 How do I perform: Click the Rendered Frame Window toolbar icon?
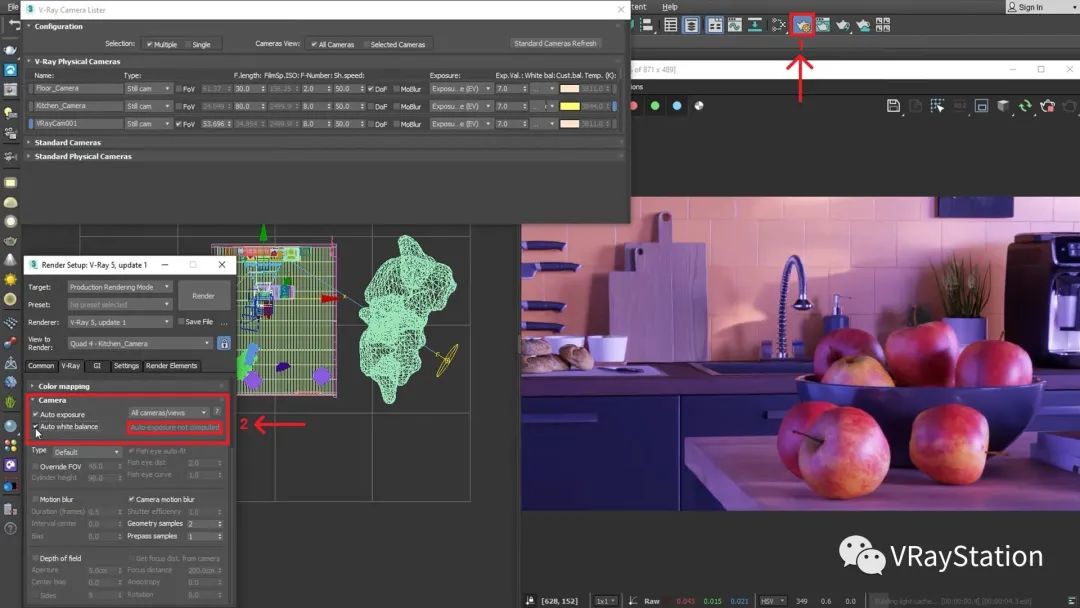823,25
